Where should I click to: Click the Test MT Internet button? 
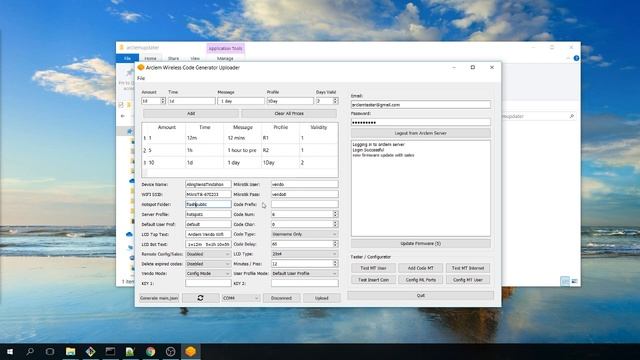[x=468, y=268]
